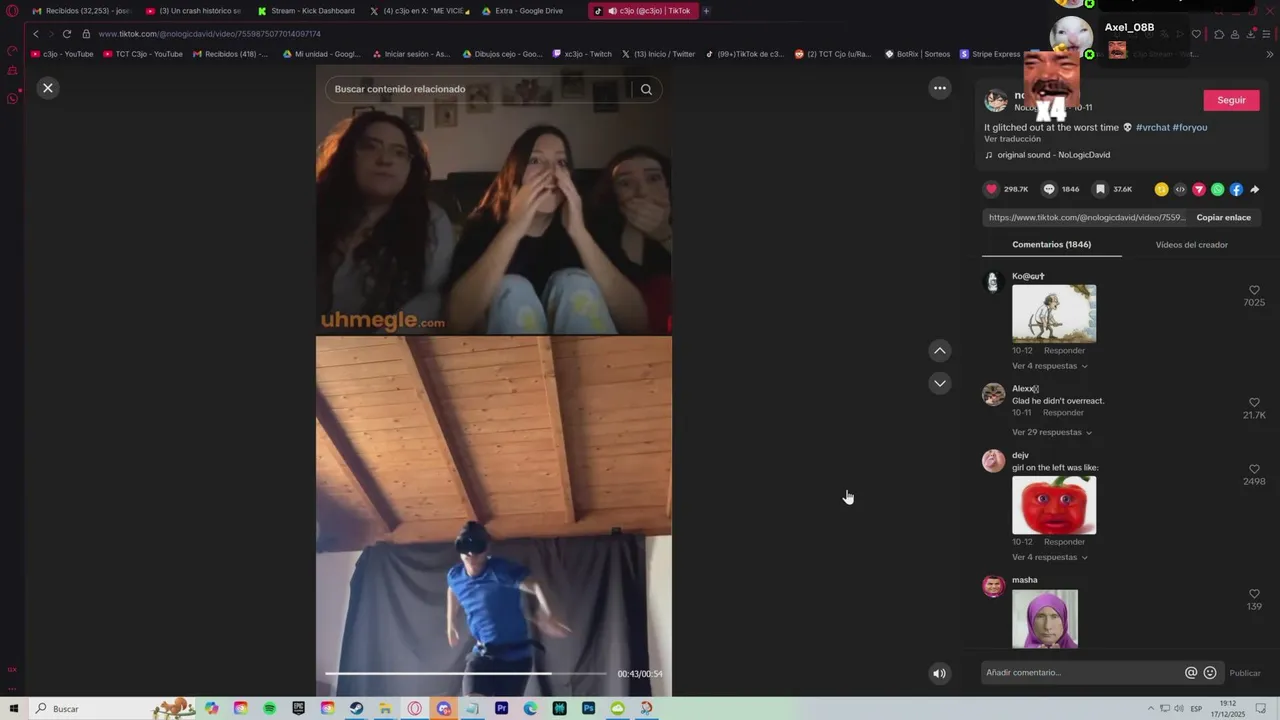
Task: Click Ver traducción link
Action: (x=1012, y=139)
